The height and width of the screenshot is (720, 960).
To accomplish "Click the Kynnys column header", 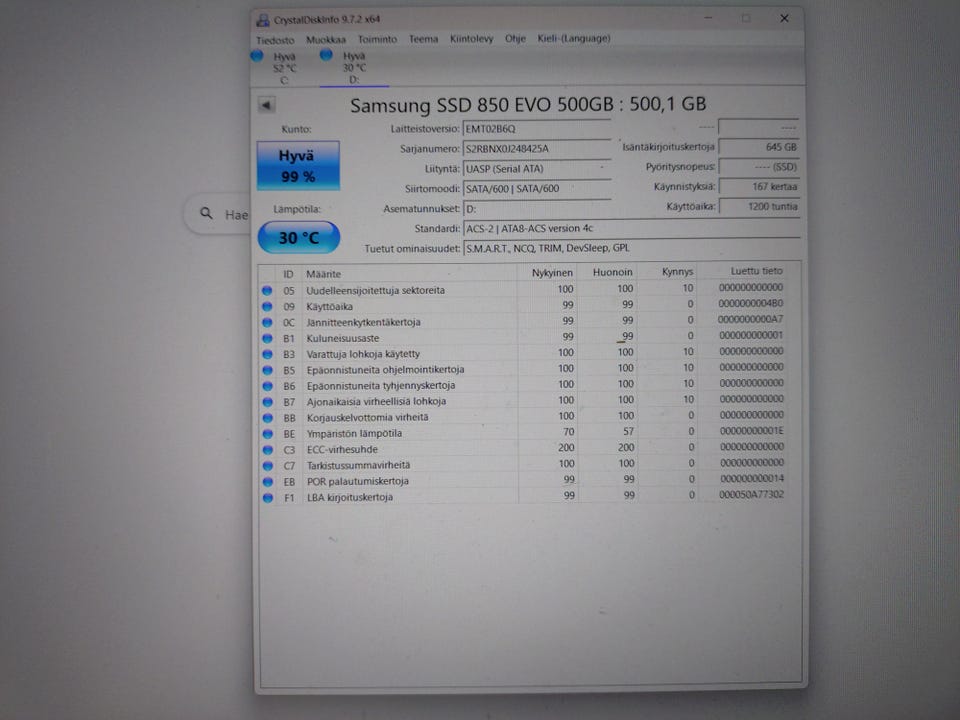I will tap(677, 272).
